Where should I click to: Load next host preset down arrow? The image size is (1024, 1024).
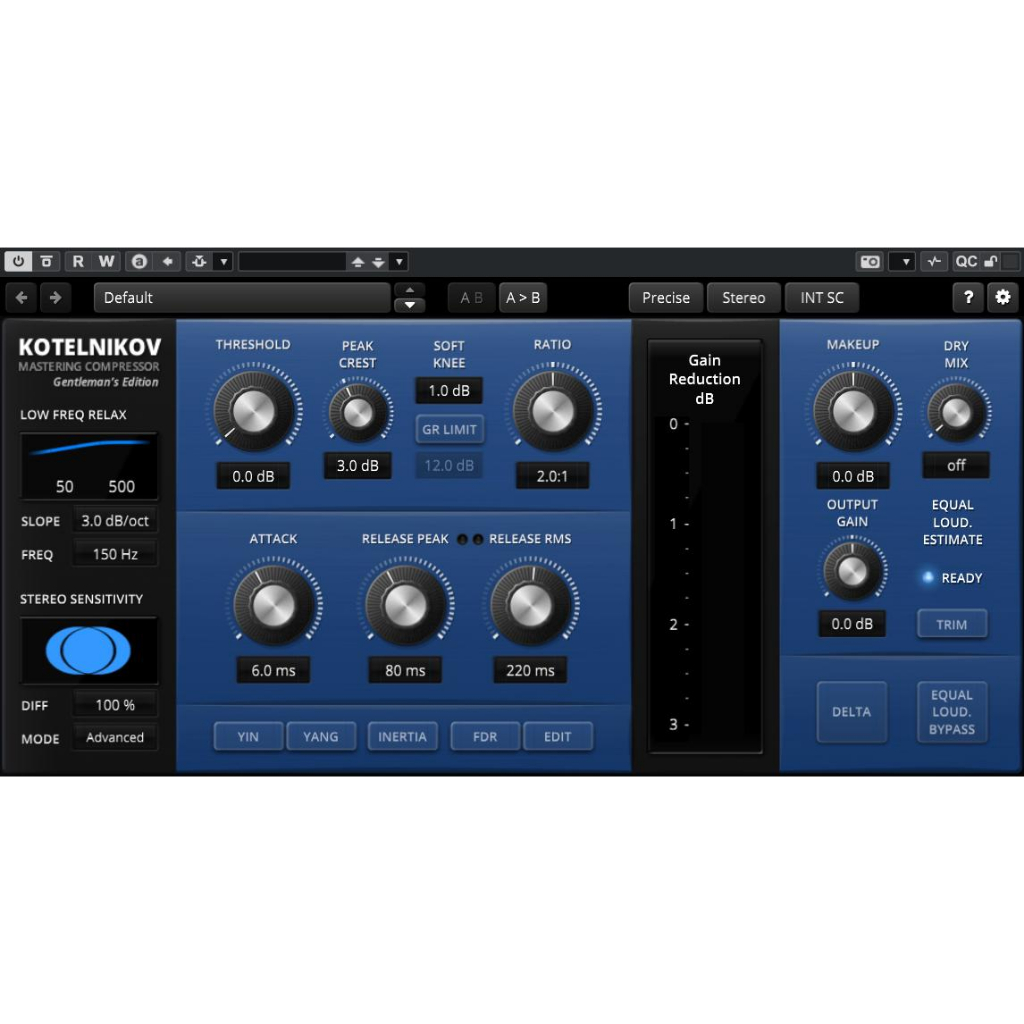point(378,261)
